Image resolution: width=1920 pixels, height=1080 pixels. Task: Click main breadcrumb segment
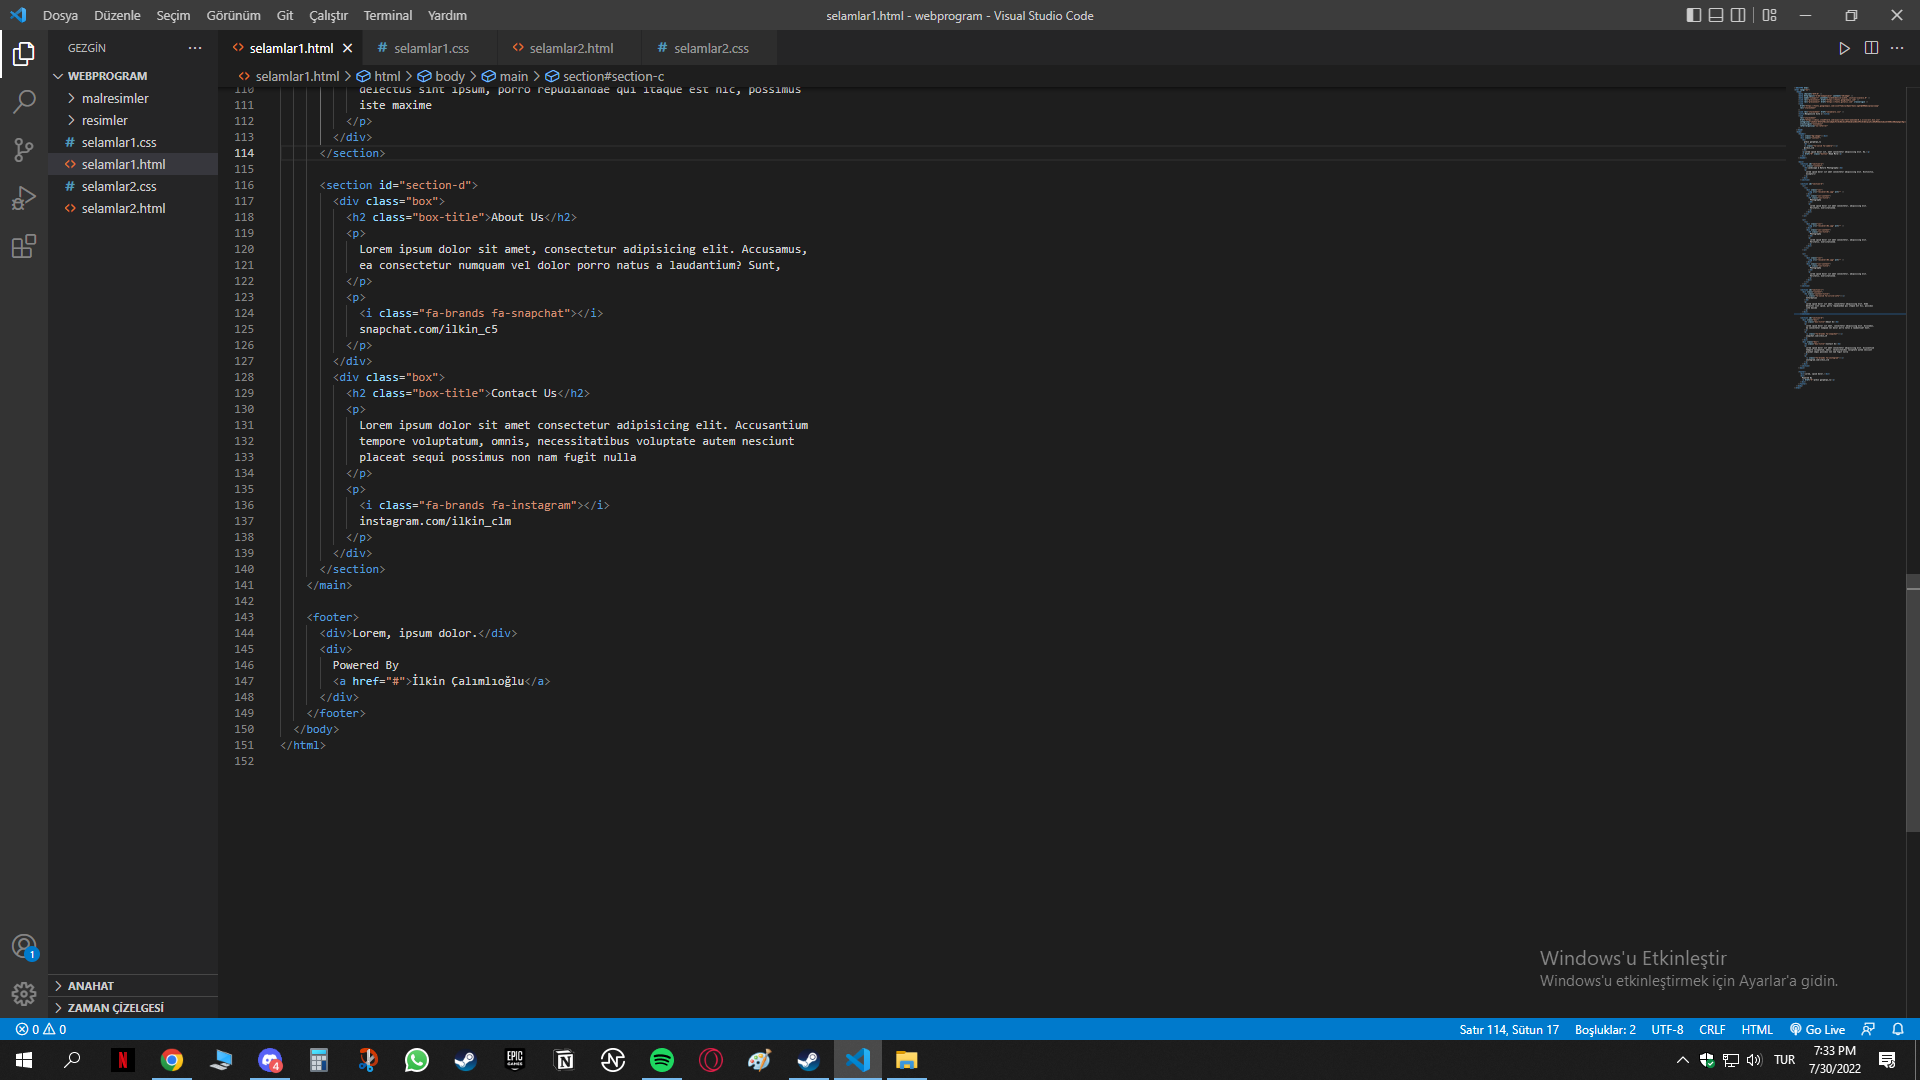point(505,76)
